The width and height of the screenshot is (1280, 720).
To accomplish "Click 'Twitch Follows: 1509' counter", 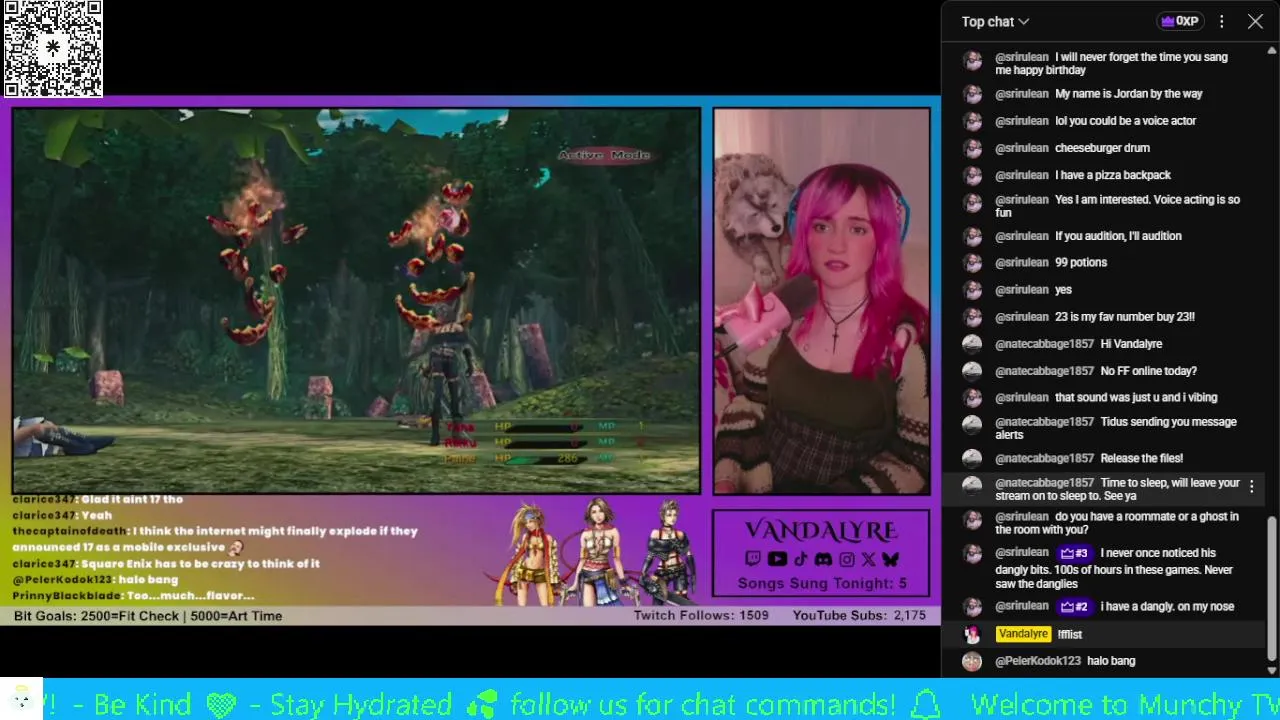I will click(701, 615).
